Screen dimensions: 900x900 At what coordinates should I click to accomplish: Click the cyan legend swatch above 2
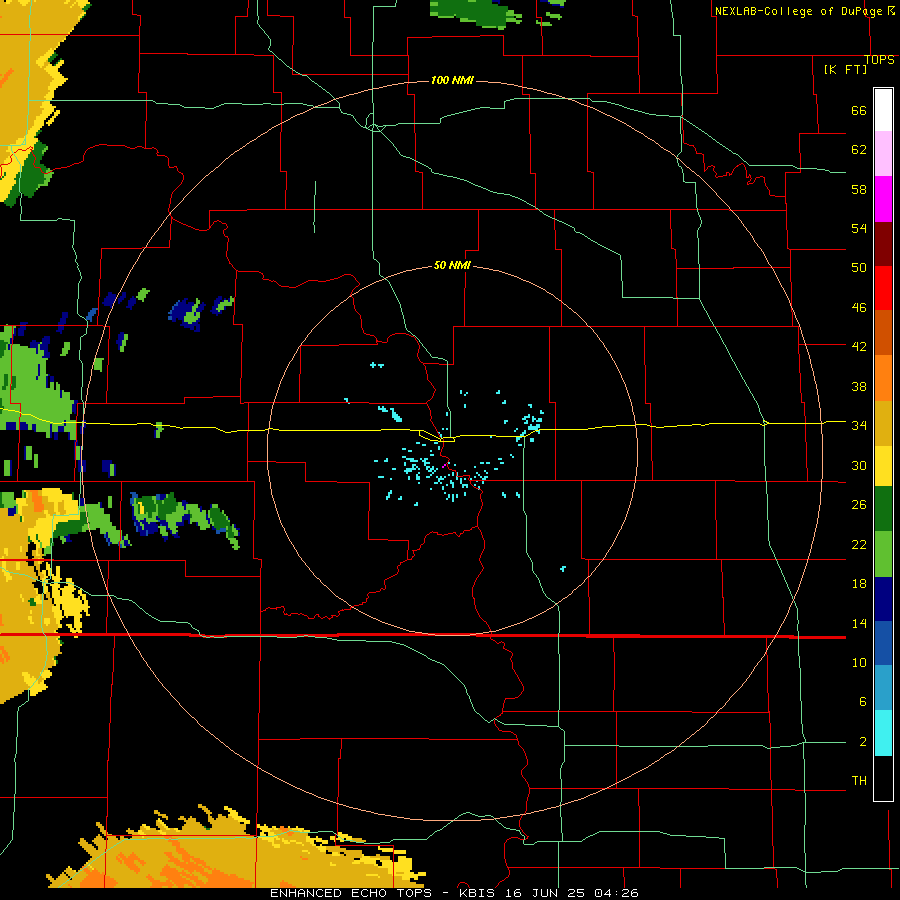[x=883, y=733]
